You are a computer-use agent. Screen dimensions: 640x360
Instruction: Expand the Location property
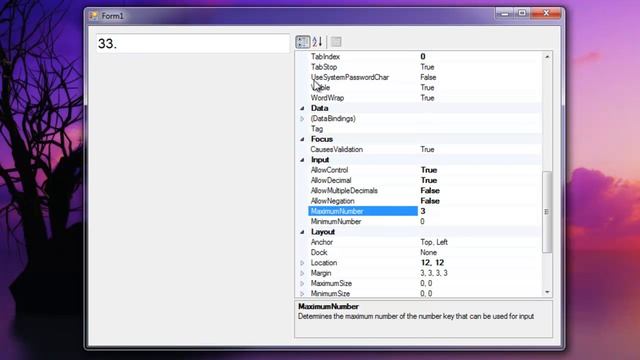pyautogui.click(x=302, y=263)
